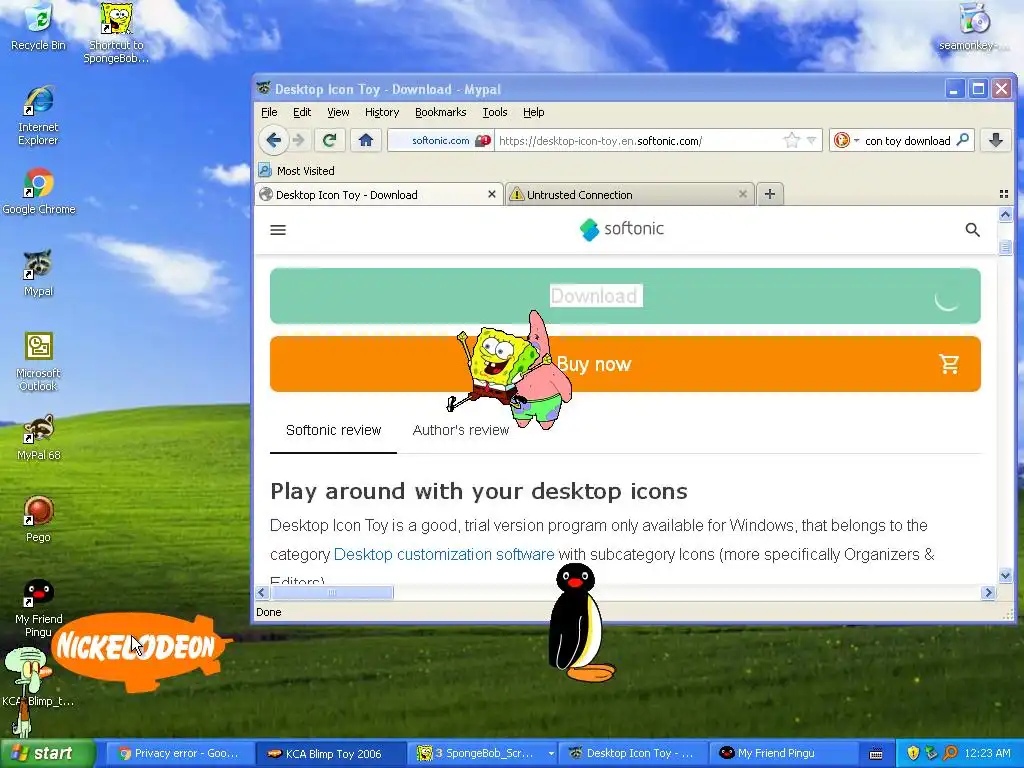Viewport: 1024px width, 768px height.
Task: Open the Edit menu
Action: [302, 112]
